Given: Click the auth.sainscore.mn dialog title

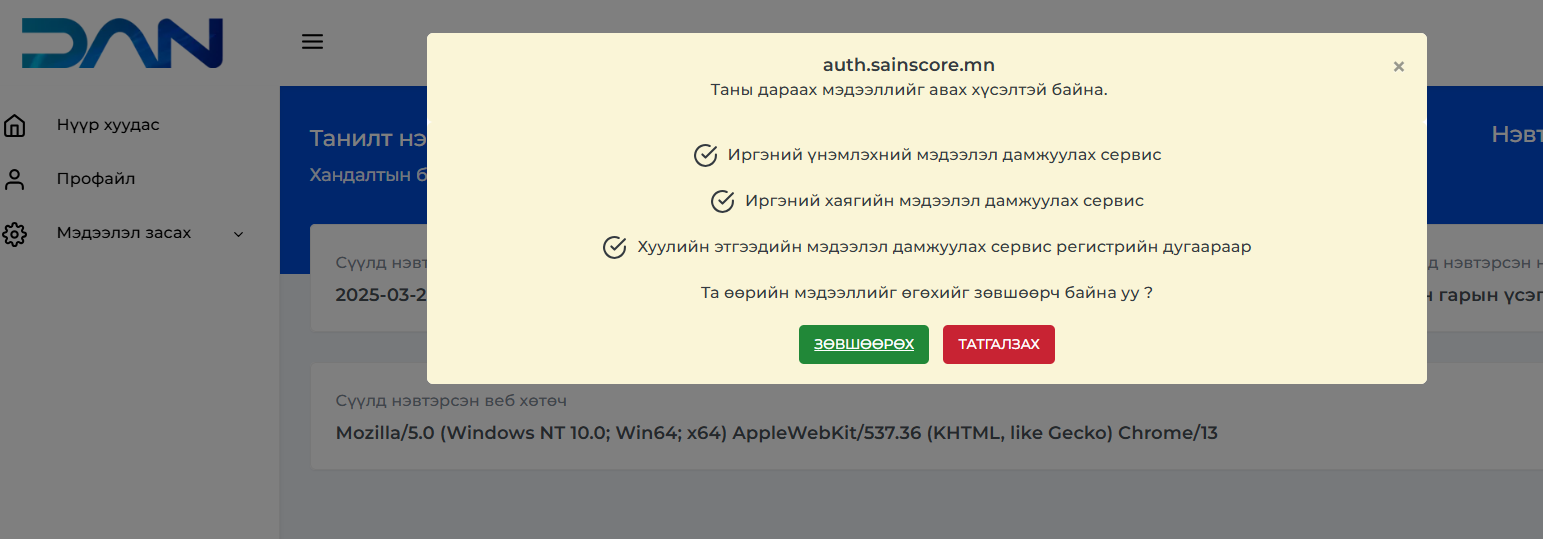Looking at the screenshot, I should click(908, 65).
